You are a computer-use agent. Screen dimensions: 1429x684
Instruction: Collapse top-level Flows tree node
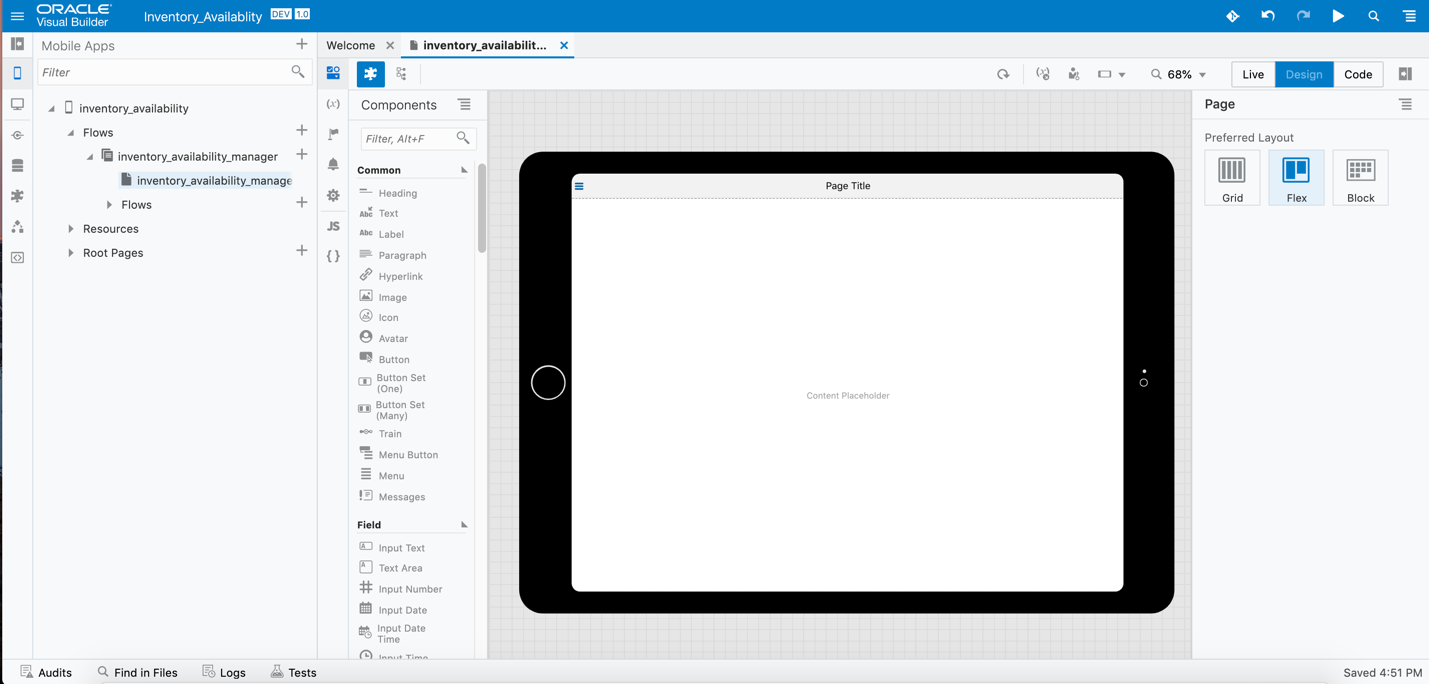pos(70,132)
